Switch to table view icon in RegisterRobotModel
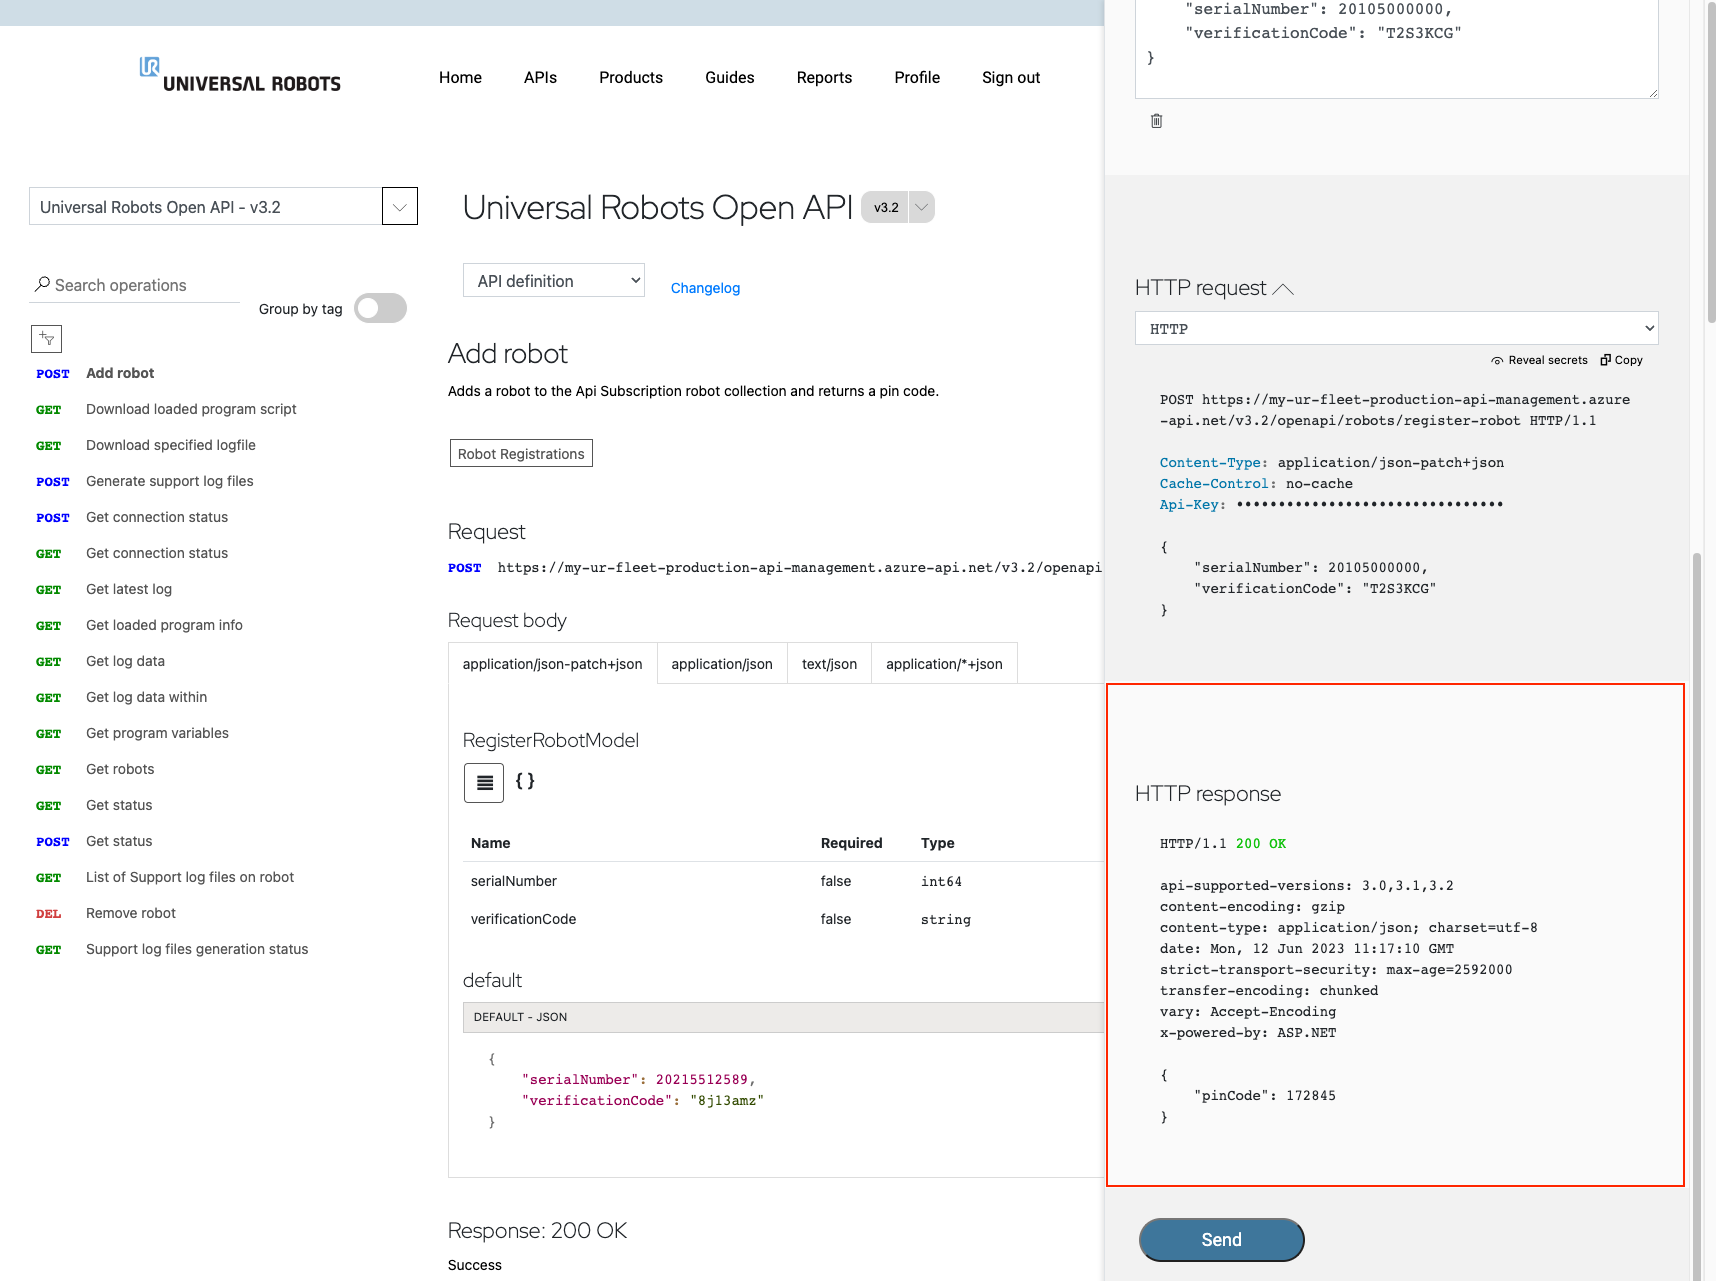The width and height of the screenshot is (1716, 1281). 484,783
